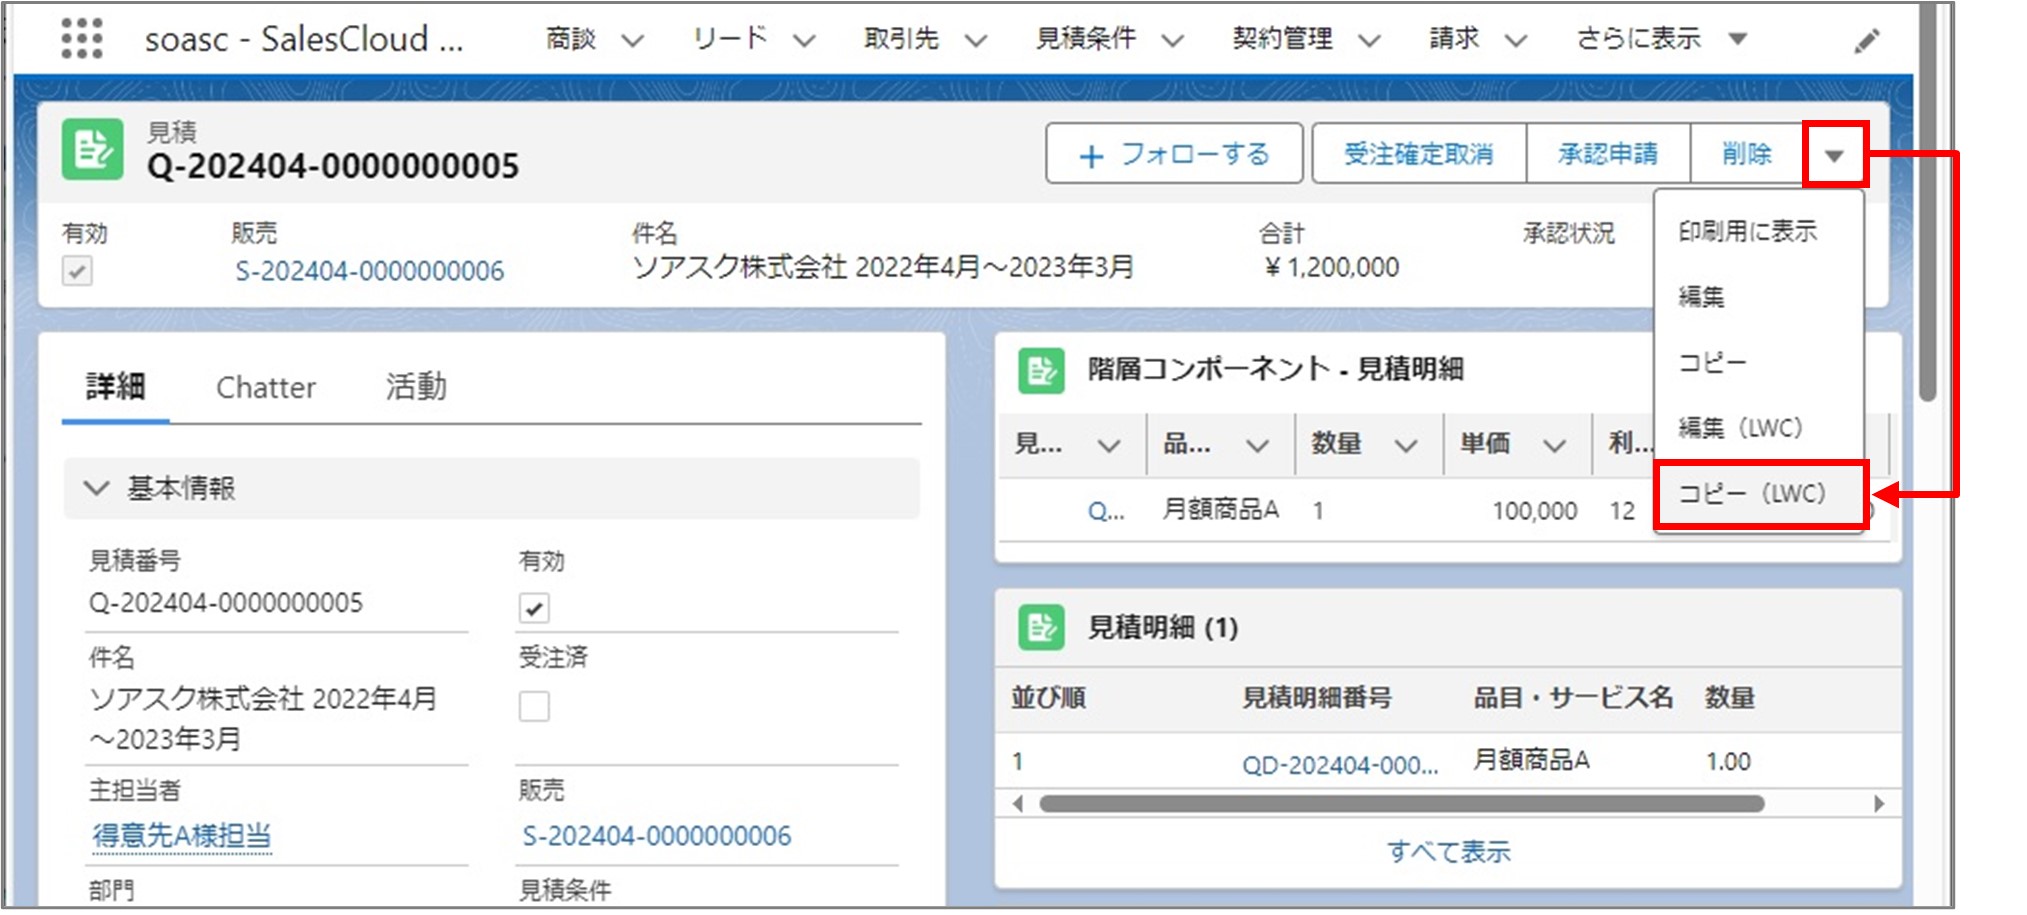Click the horizontal scrollbar thumb in 見積明細 list
Viewport: 2027px width, 915px height.
1402,804
